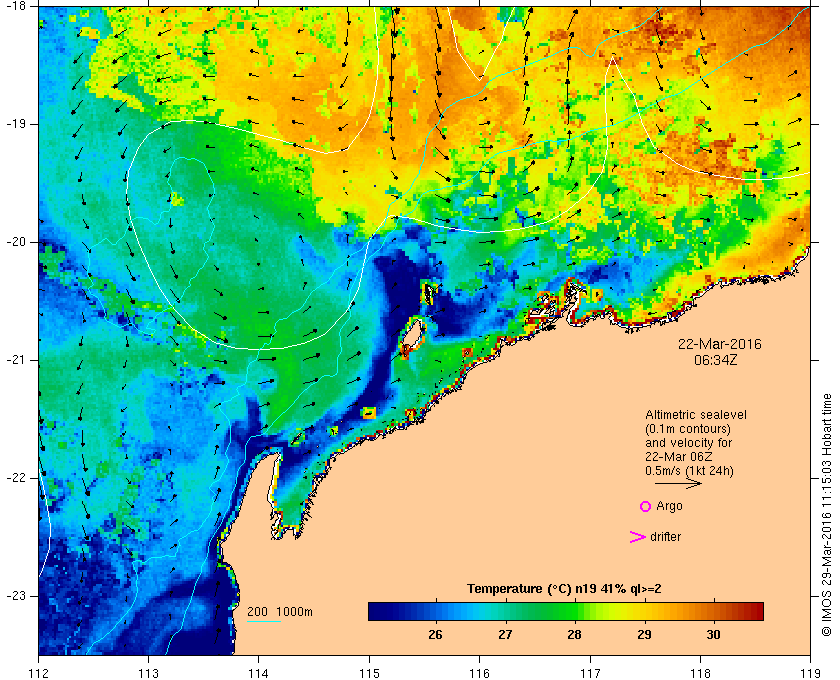This screenshot has height=680, width=840.
Task: Click the dark red end of the color bar
Action: pos(756,611)
